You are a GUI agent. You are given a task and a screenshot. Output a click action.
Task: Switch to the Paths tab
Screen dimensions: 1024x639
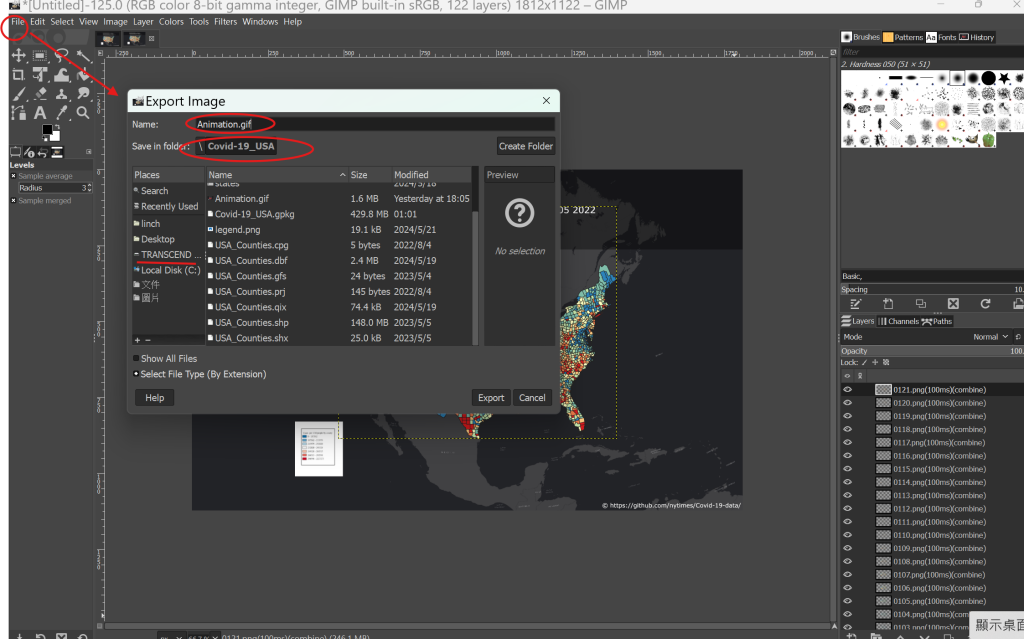click(937, 321)
